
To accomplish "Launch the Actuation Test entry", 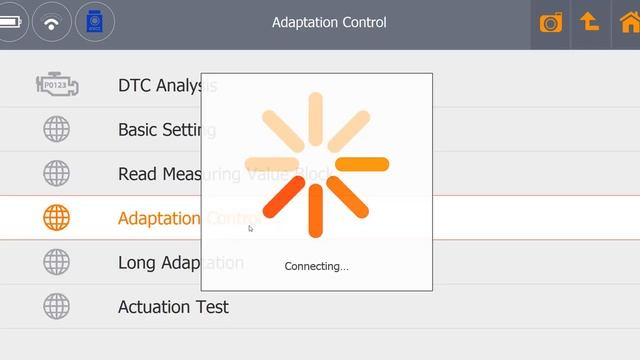I will [320, 307].
